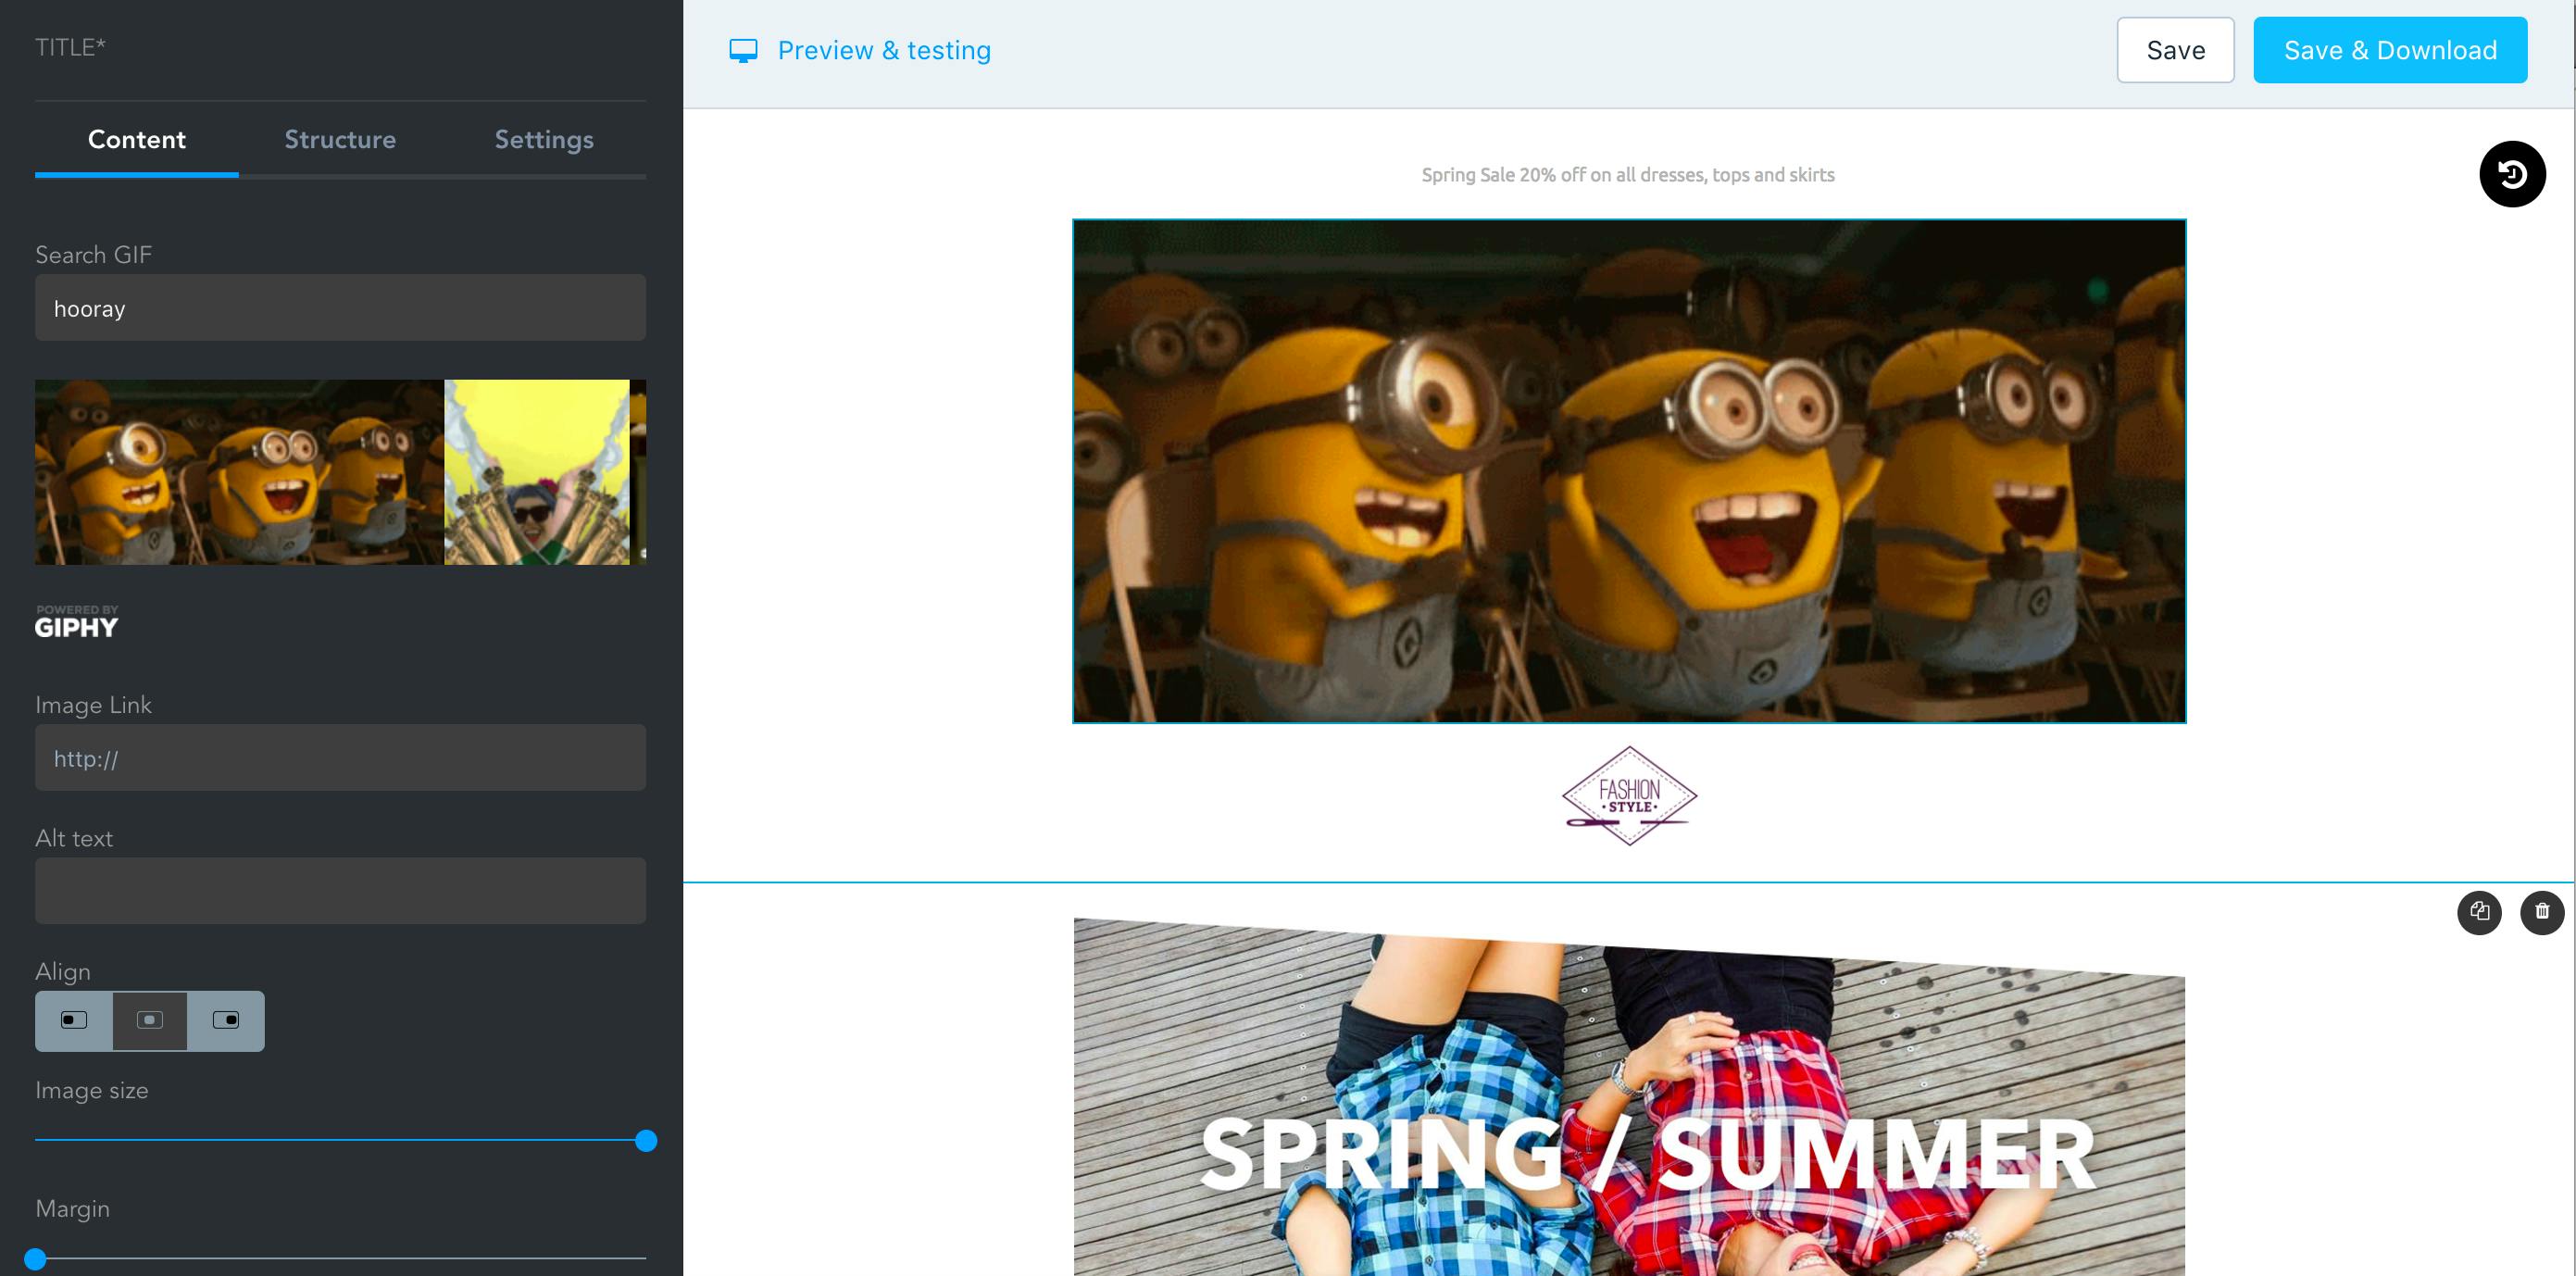The height and width of the screenshot is (1276, 2576).
Task: Select the Fashion Style logo image
Action: 1629,796
